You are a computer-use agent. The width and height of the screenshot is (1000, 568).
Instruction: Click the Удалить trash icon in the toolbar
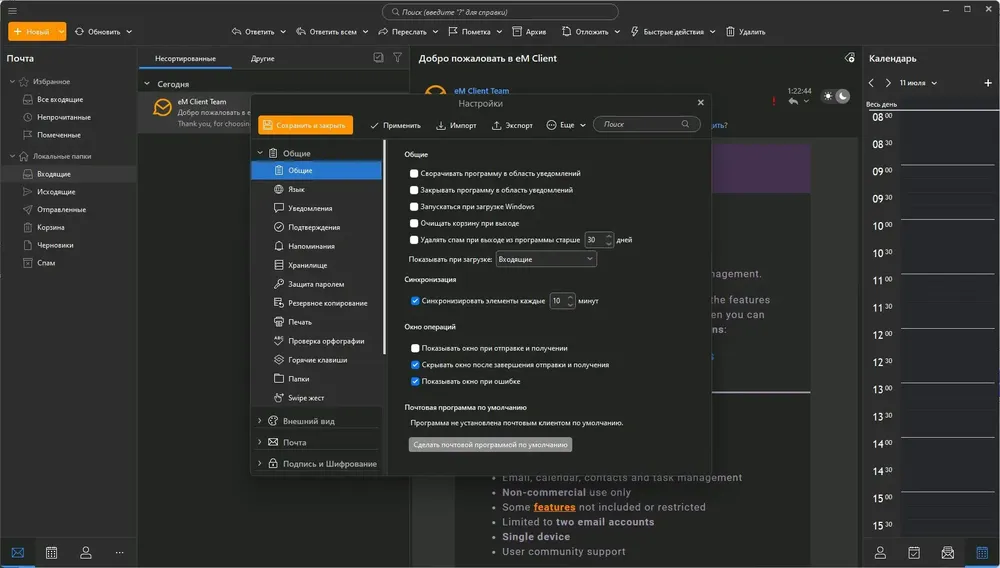click(x=730, y=31)
